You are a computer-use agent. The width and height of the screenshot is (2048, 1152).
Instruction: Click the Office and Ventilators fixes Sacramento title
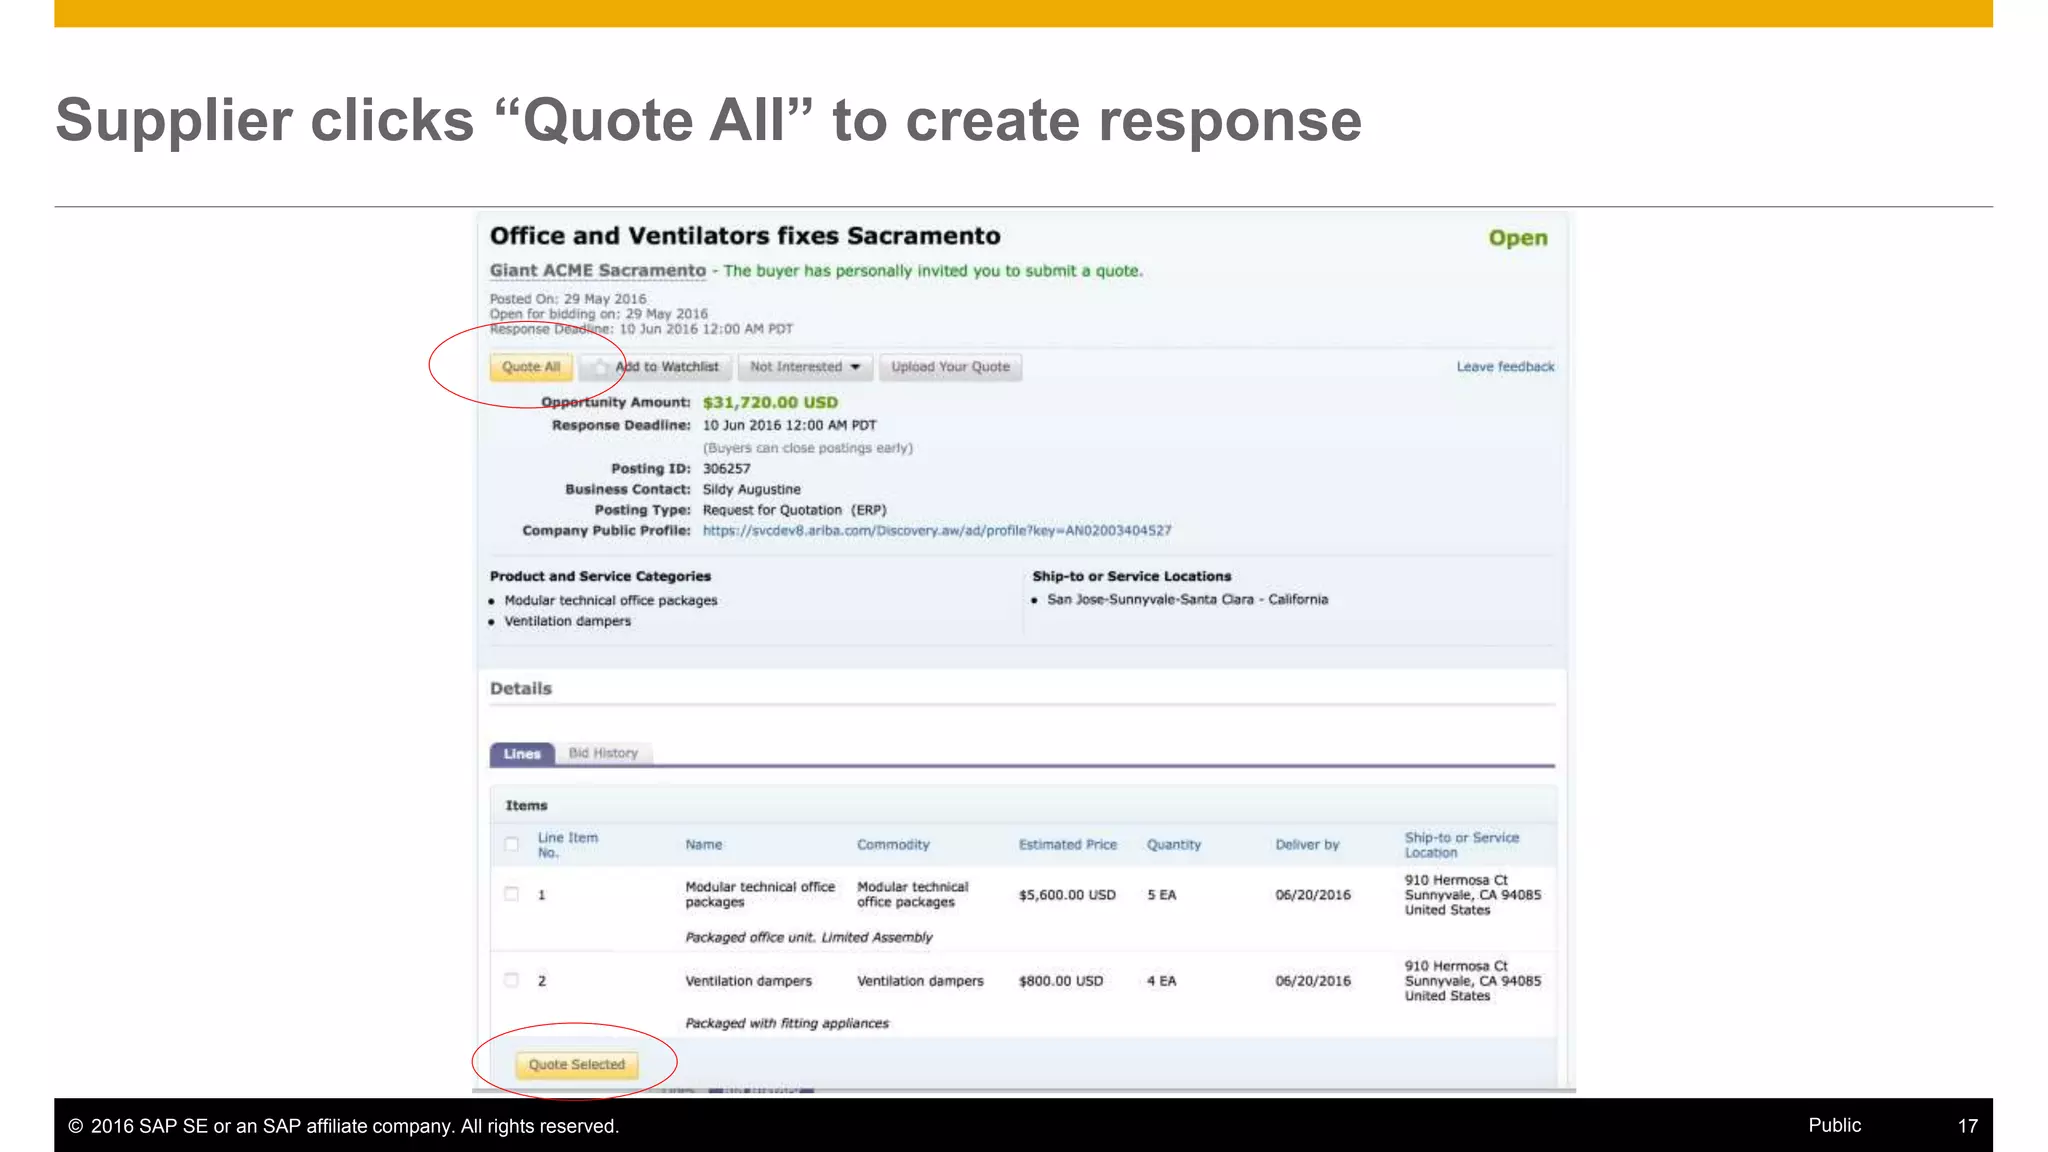745,236
